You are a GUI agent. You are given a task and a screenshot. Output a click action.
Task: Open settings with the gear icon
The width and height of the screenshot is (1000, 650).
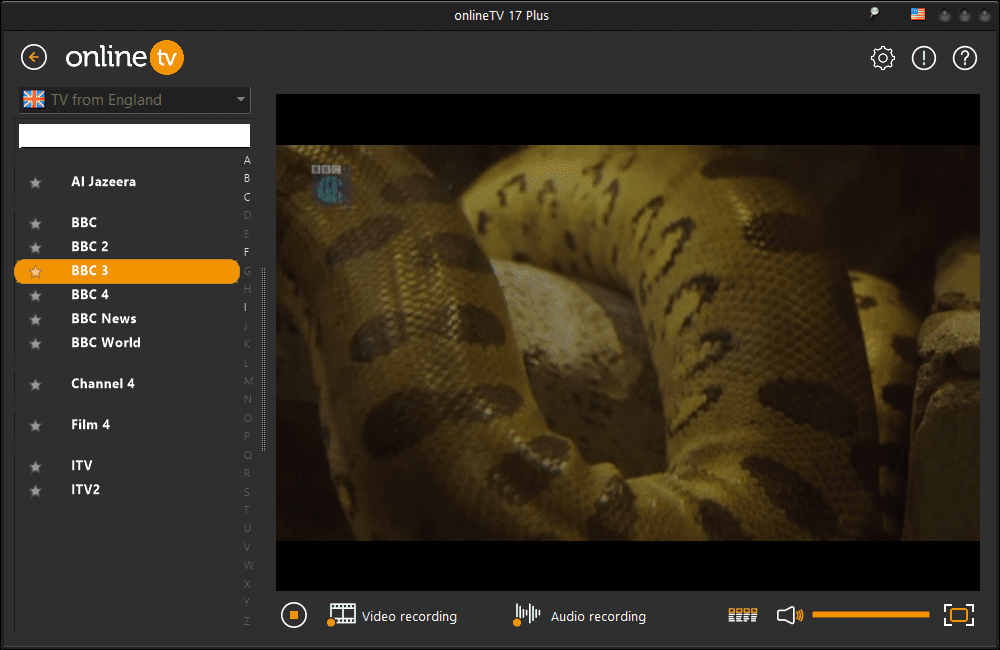[x=883, y=58]
